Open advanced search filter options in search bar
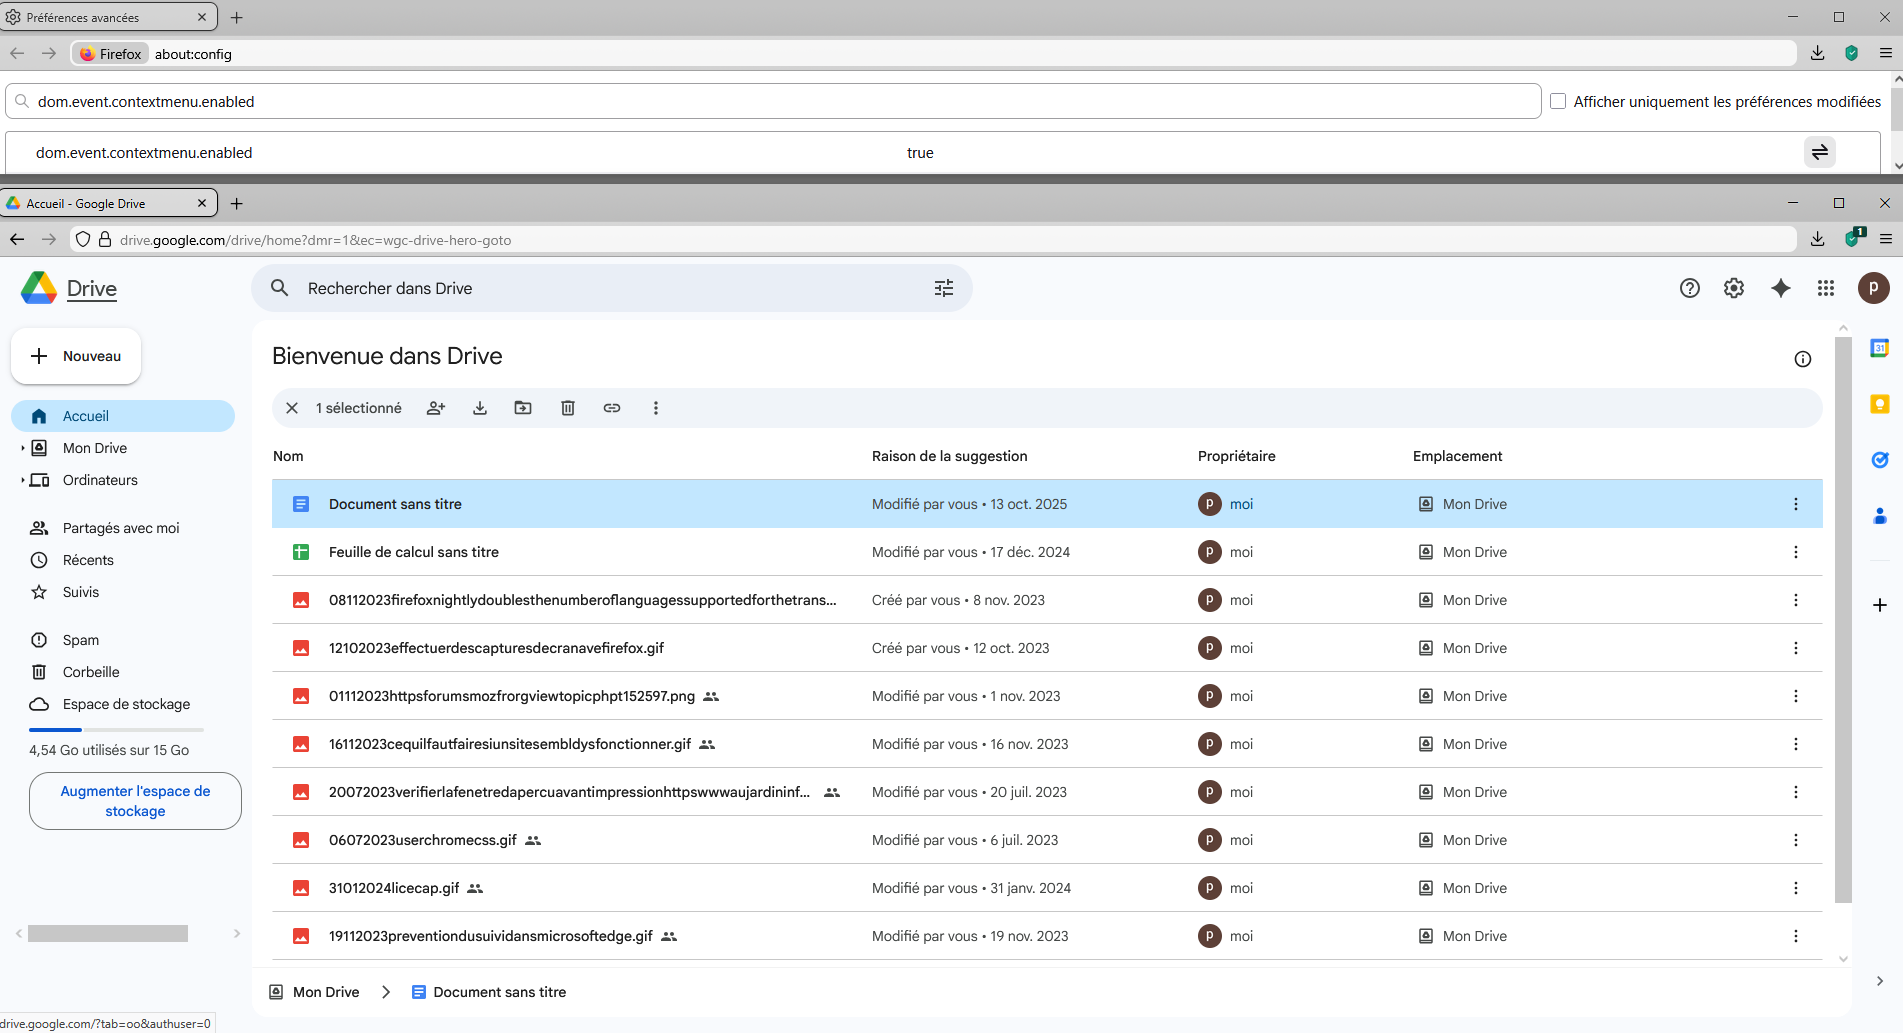 coord(944,288)
